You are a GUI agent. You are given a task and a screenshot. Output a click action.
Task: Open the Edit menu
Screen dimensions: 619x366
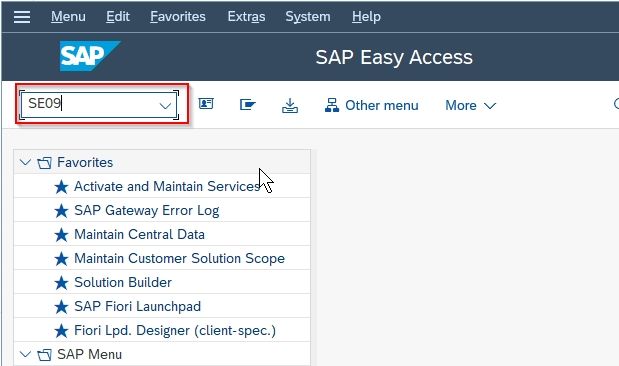118,17
